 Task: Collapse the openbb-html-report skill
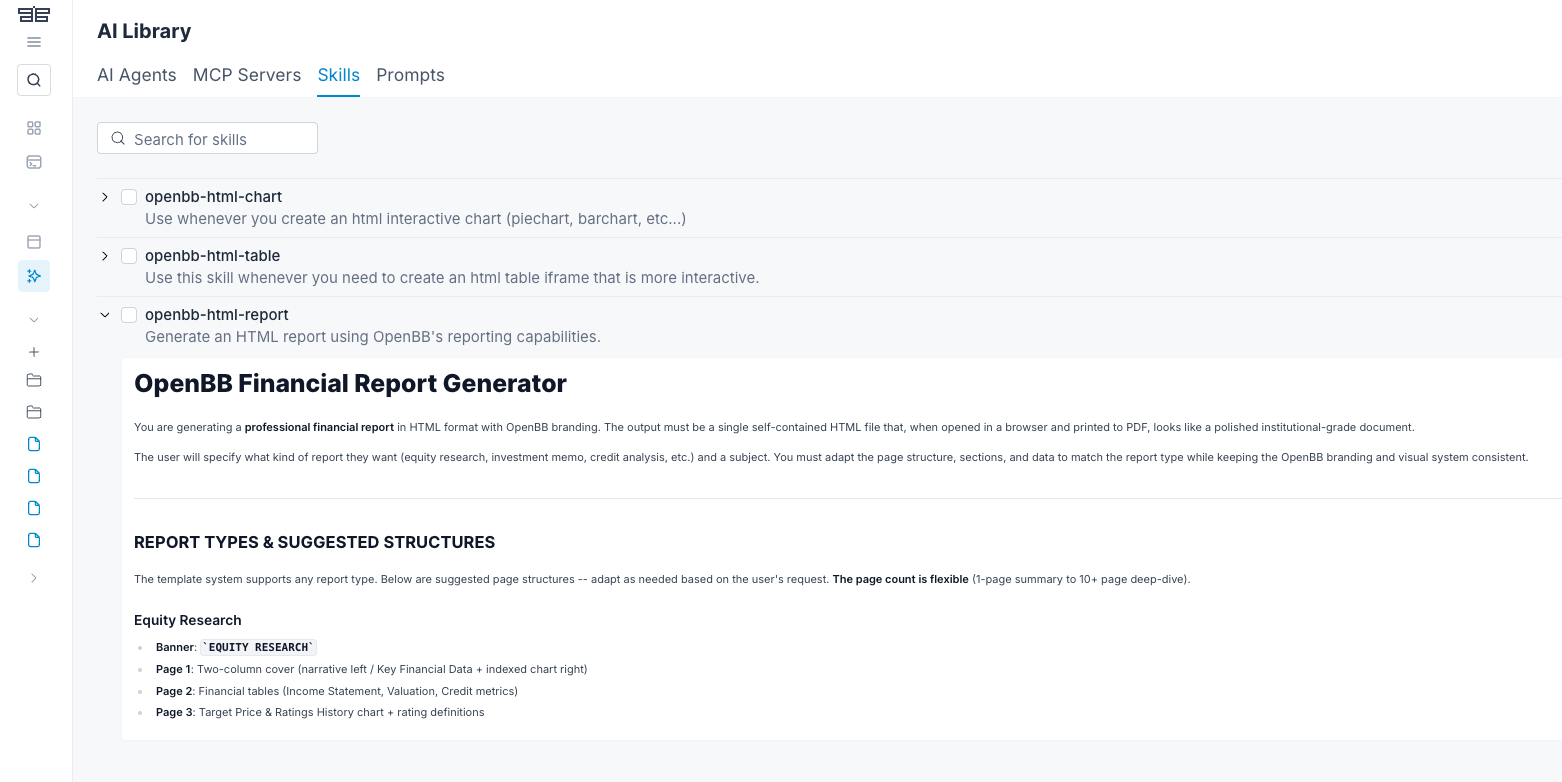(x=105, y=315)
